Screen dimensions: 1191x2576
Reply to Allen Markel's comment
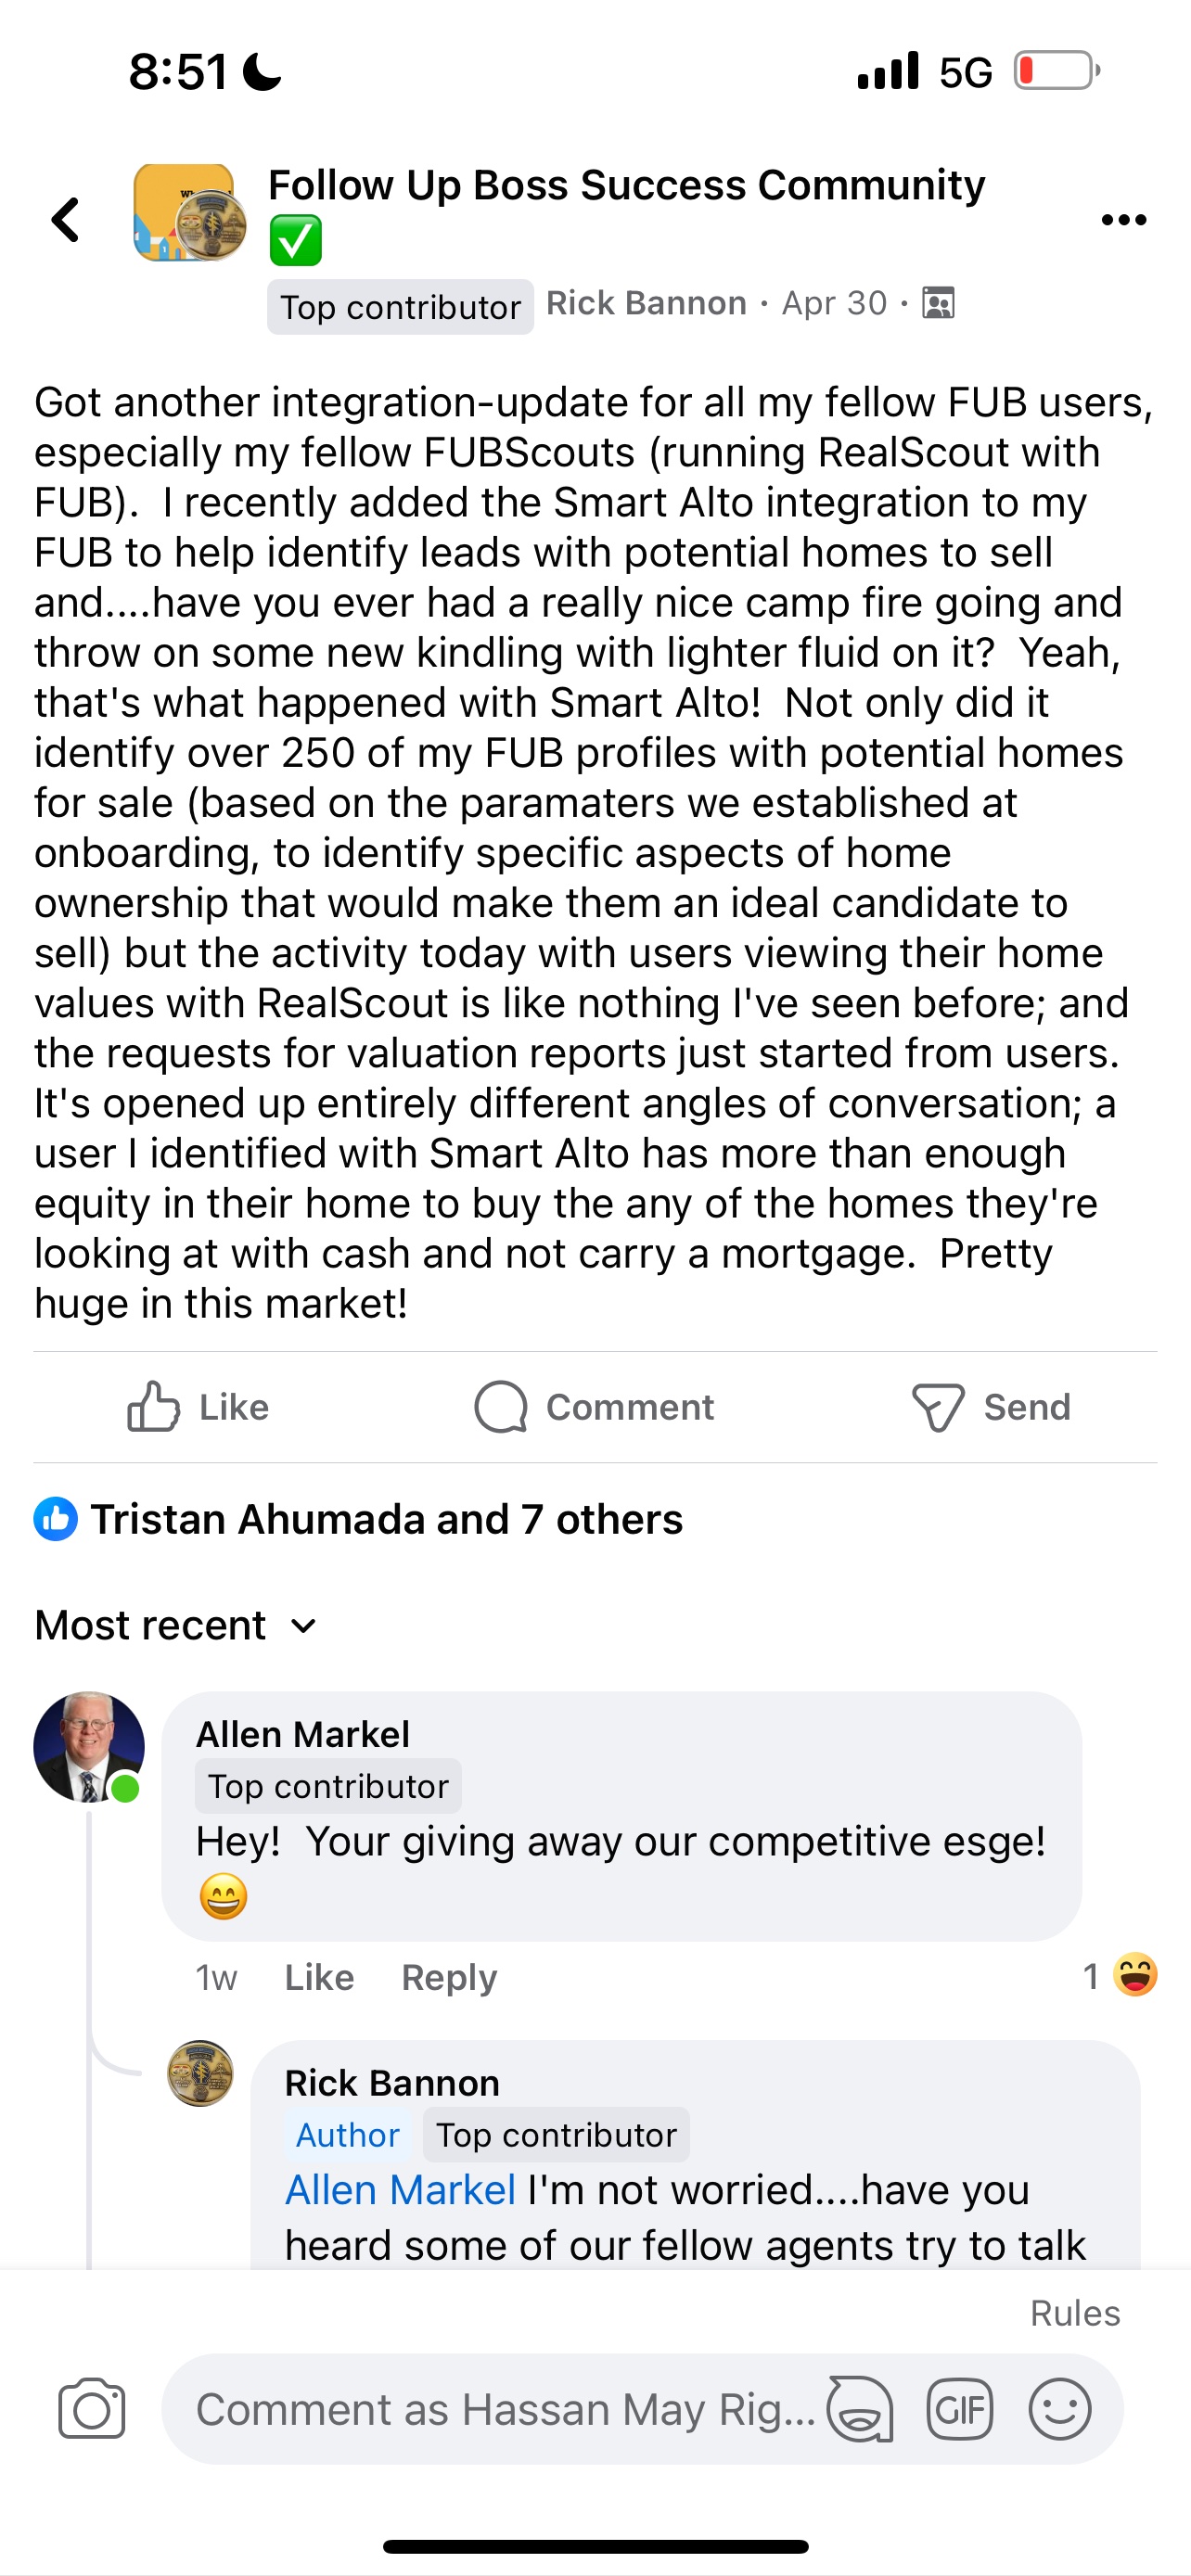click(449, 1977)
